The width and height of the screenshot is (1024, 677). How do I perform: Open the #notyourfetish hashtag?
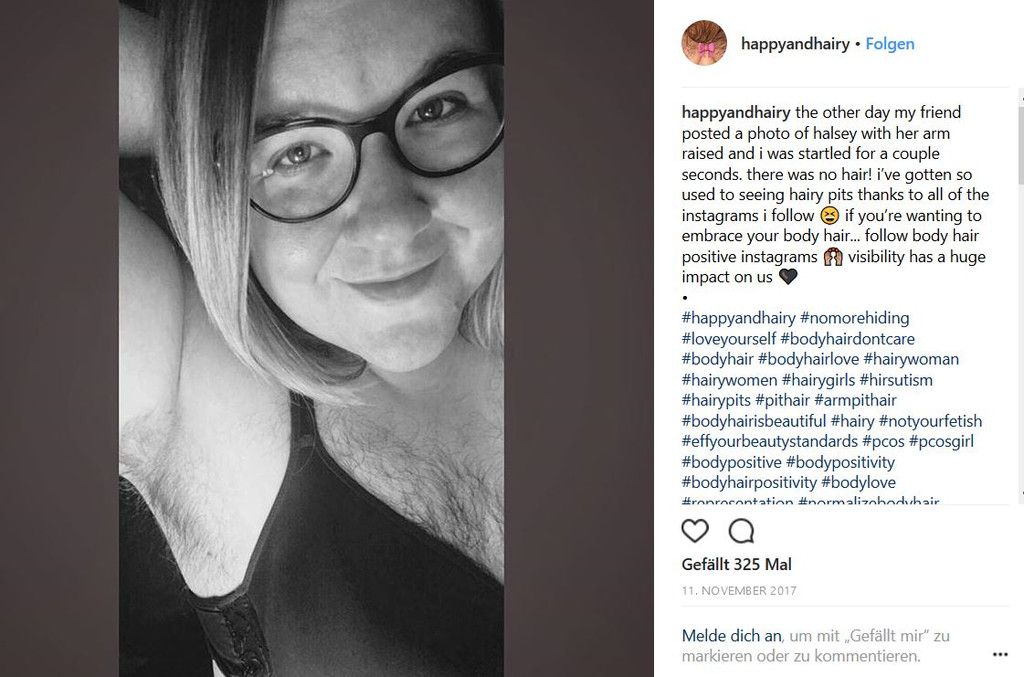(930, 421)
